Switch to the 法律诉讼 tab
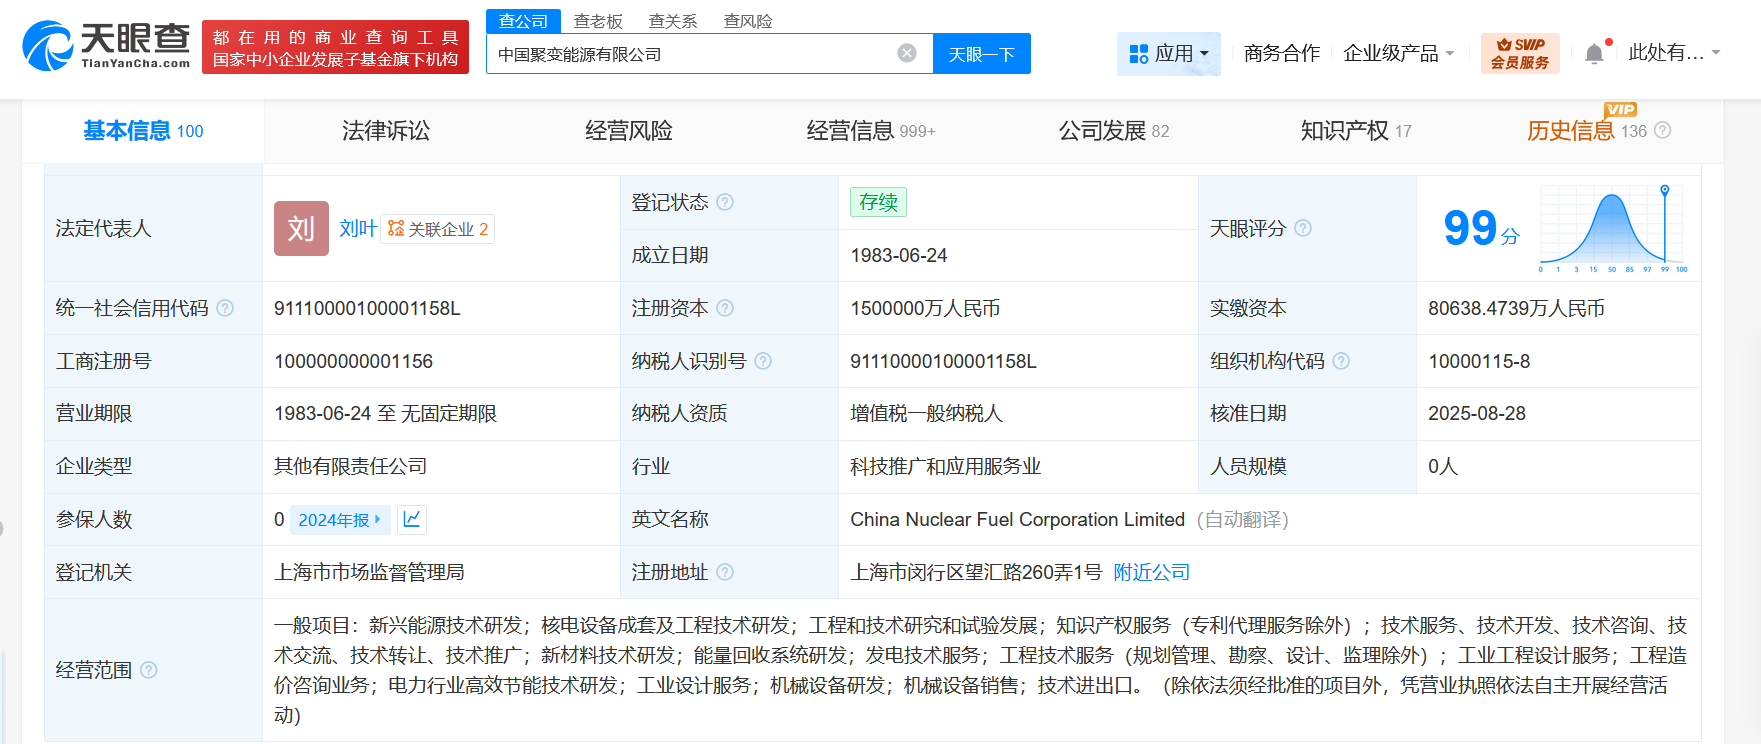The height and width of the screenshot is (744, 1761). [x=386, y=131]
